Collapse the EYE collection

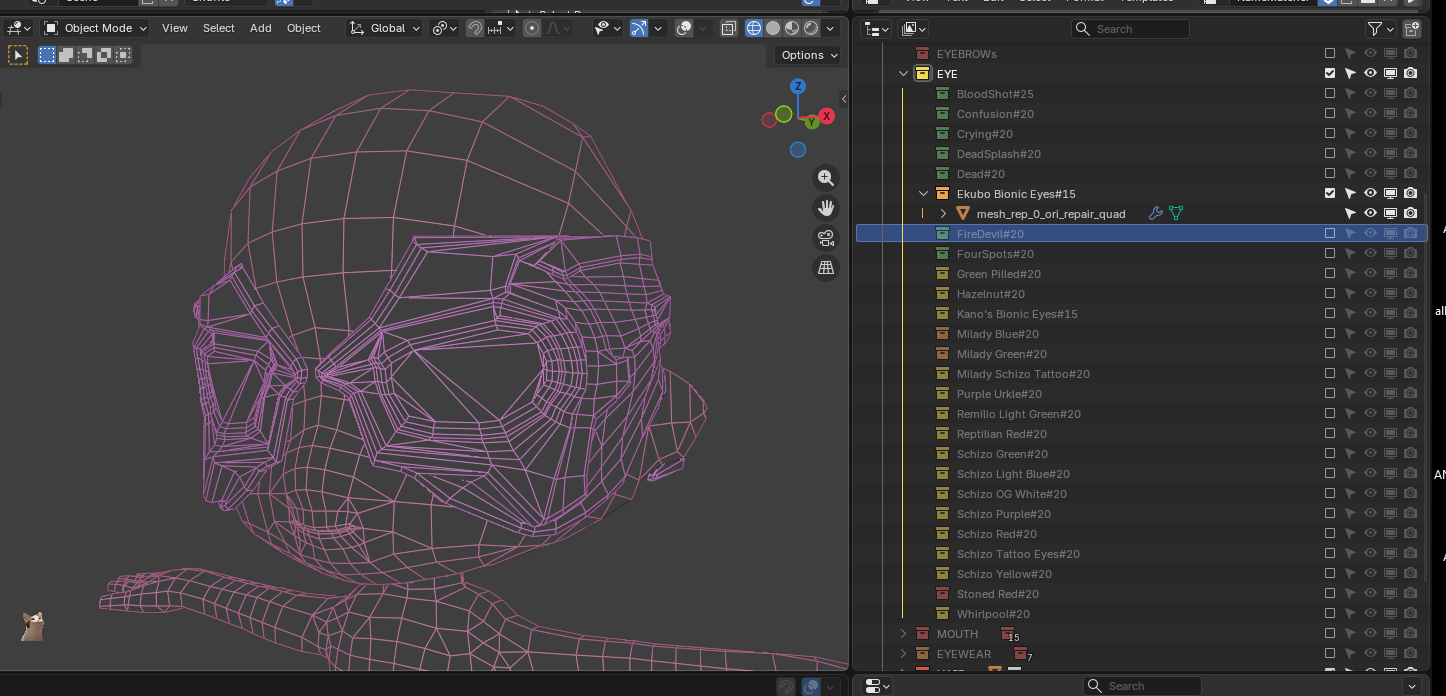click(x=903, y=74)
